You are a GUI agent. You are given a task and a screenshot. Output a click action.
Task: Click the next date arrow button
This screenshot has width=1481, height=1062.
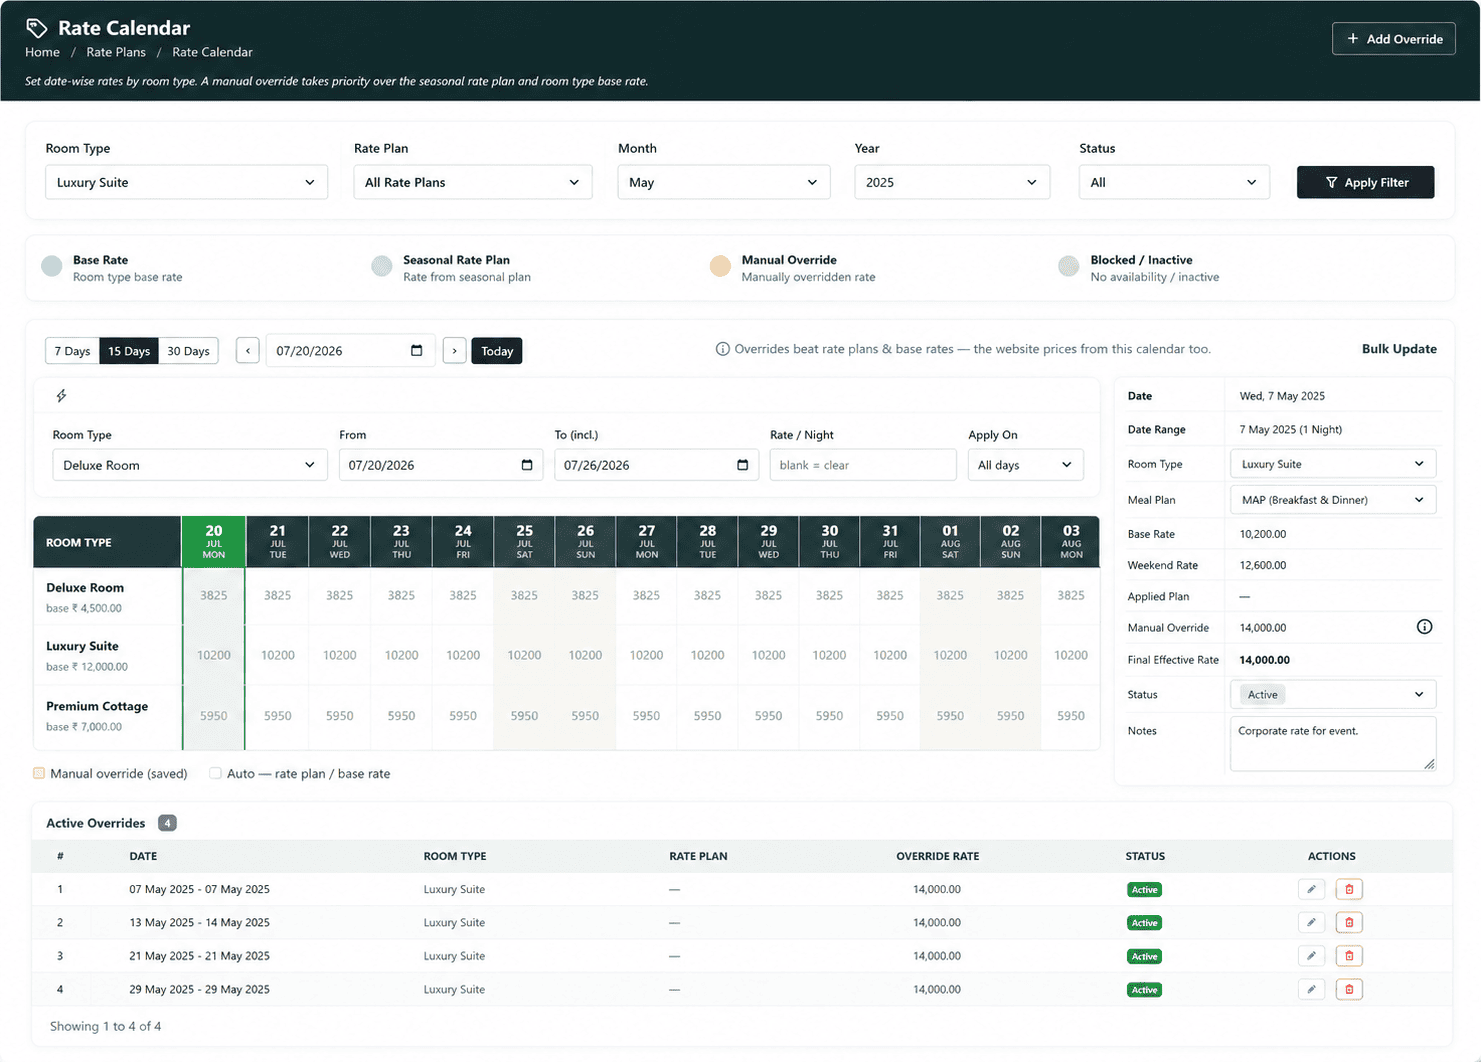coord(454,351)
